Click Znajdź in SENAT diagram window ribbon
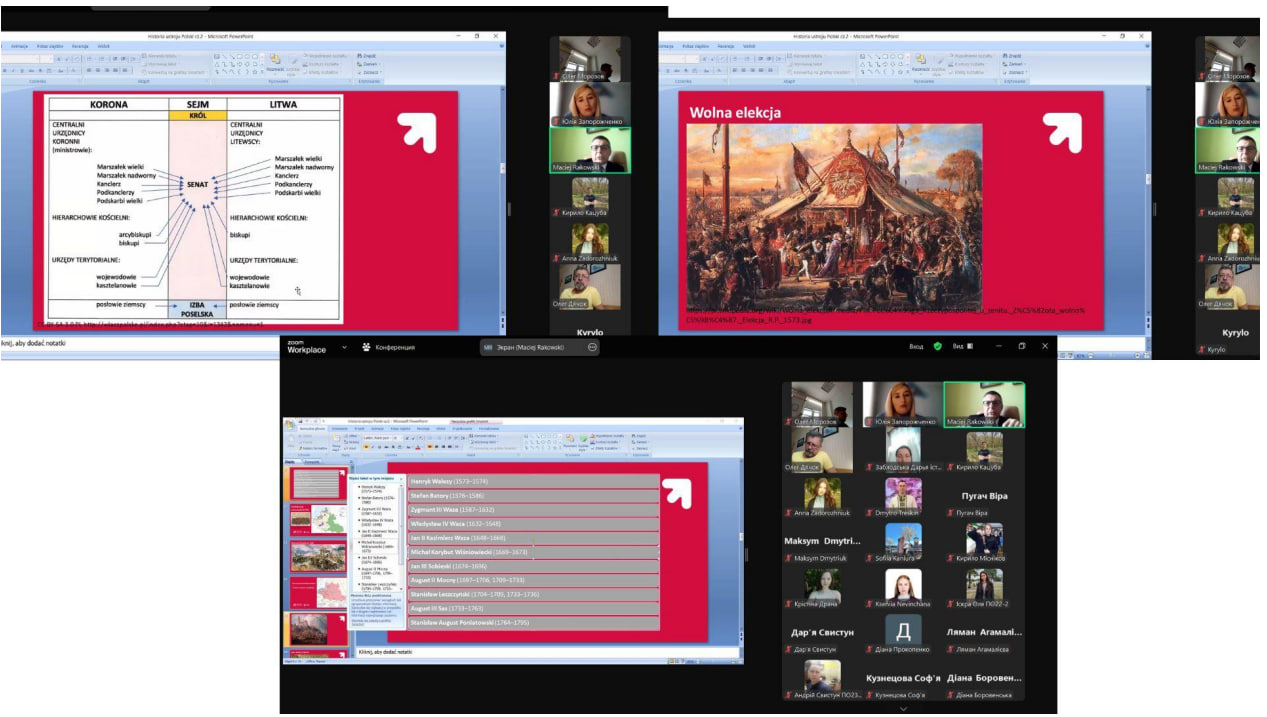Image resolution: width=1267 pixels, height=717 pixels. pos(367,56)
